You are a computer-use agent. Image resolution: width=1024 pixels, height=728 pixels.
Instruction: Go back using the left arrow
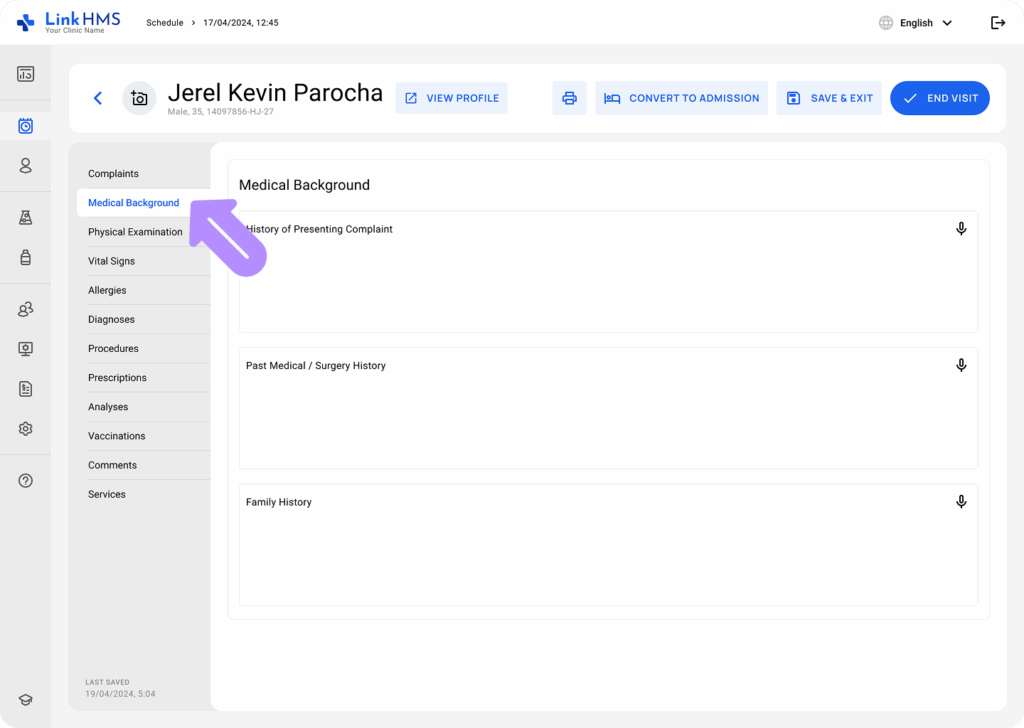(97, 98)
